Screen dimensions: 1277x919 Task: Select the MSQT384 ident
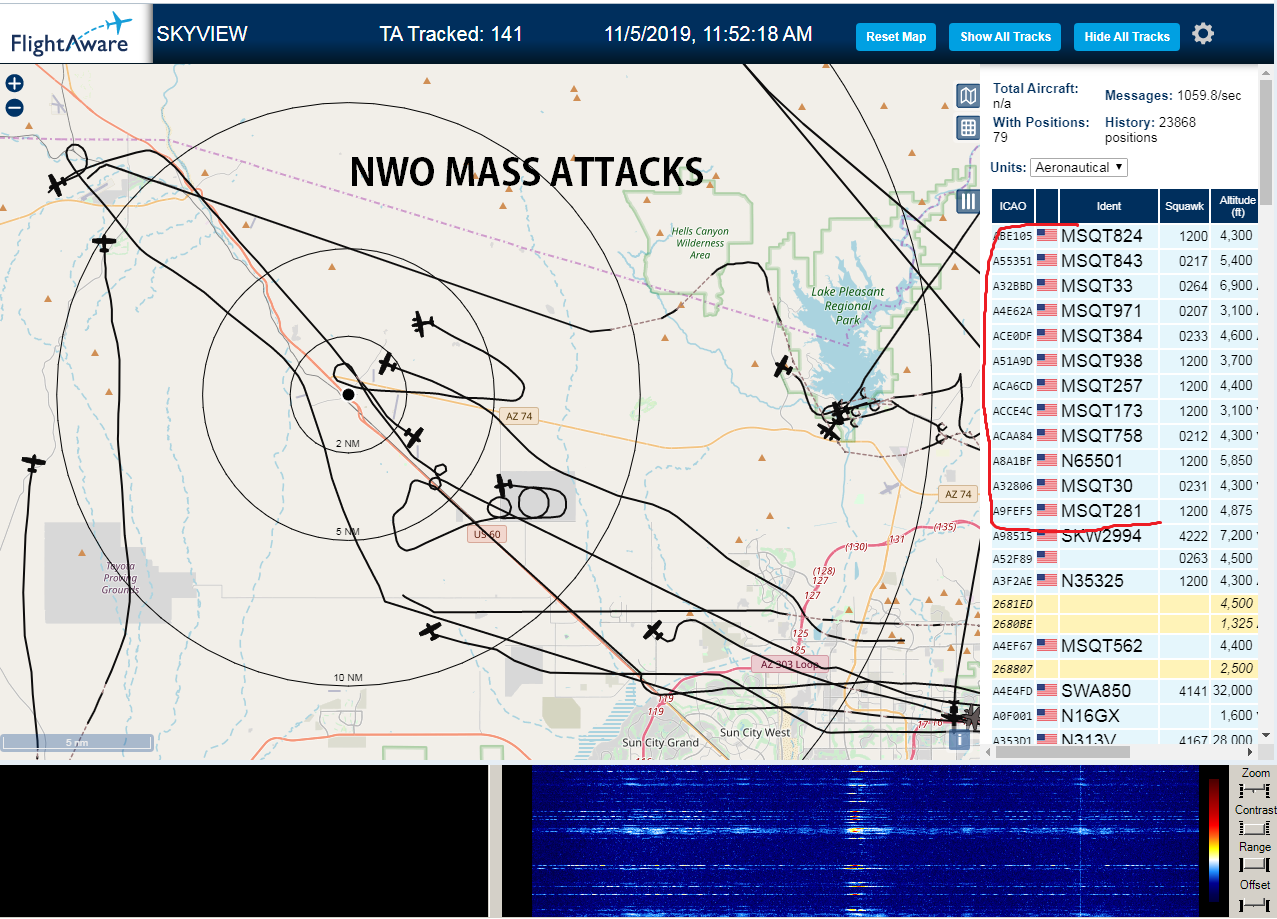point(1101,336)
